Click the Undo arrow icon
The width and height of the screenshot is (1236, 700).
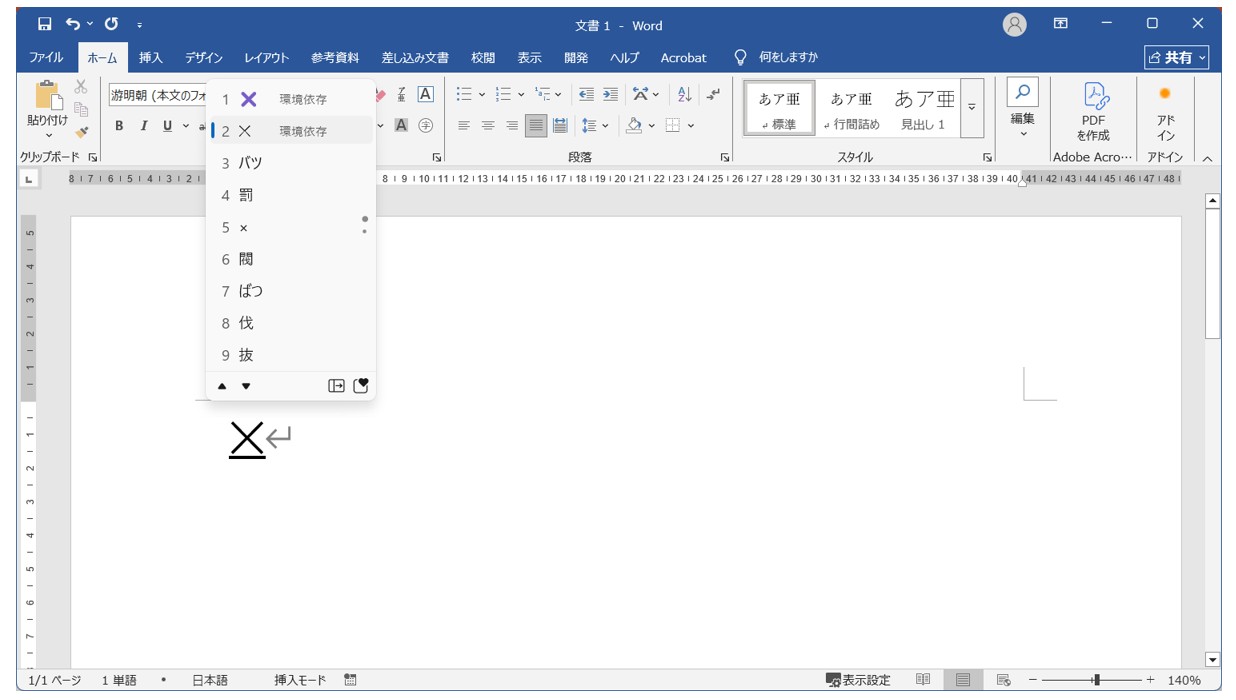[73, 24]
